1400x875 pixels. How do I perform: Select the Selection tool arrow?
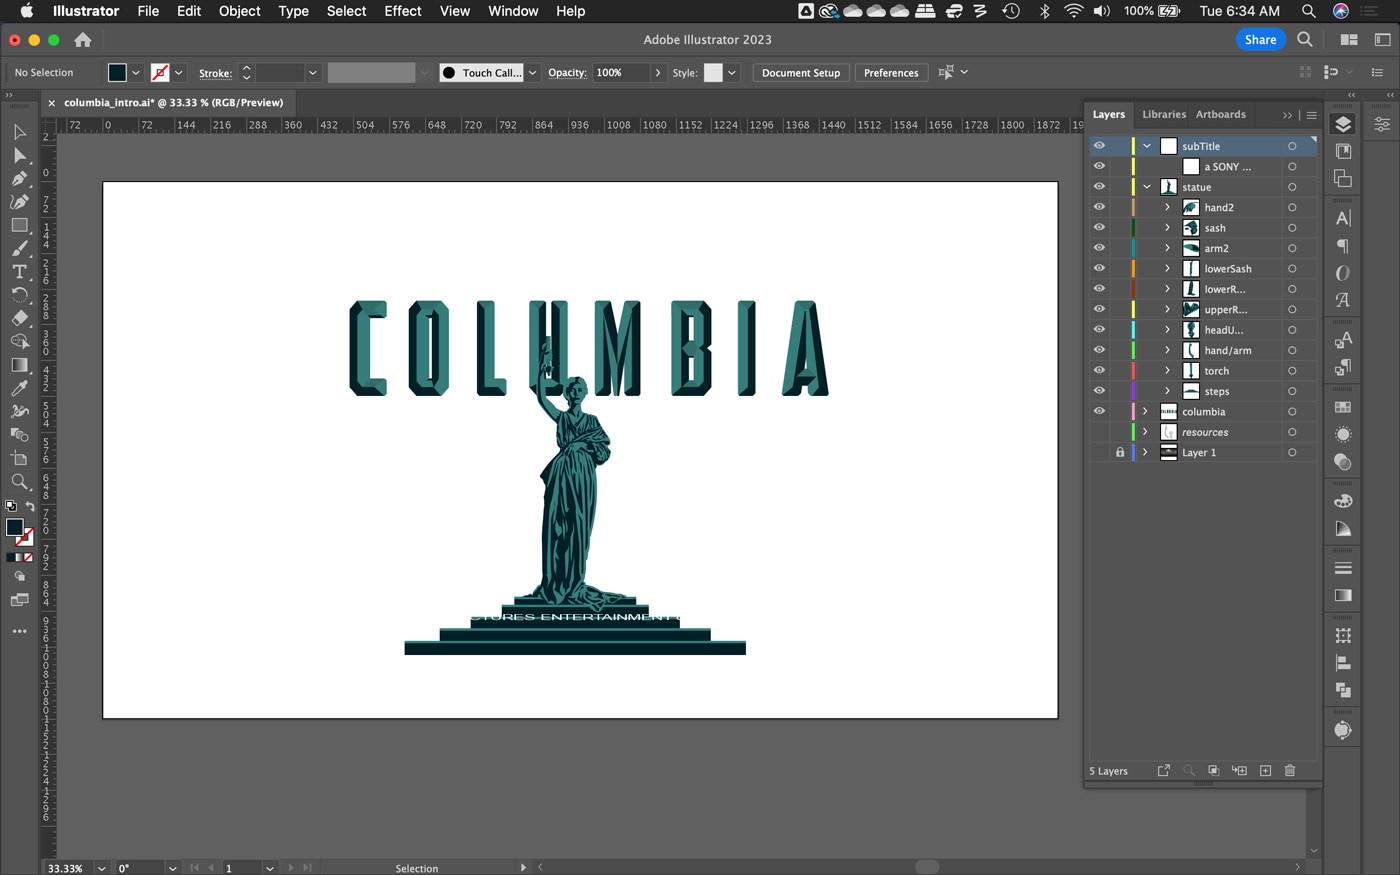pyautogui.click(x=19, y=132)
